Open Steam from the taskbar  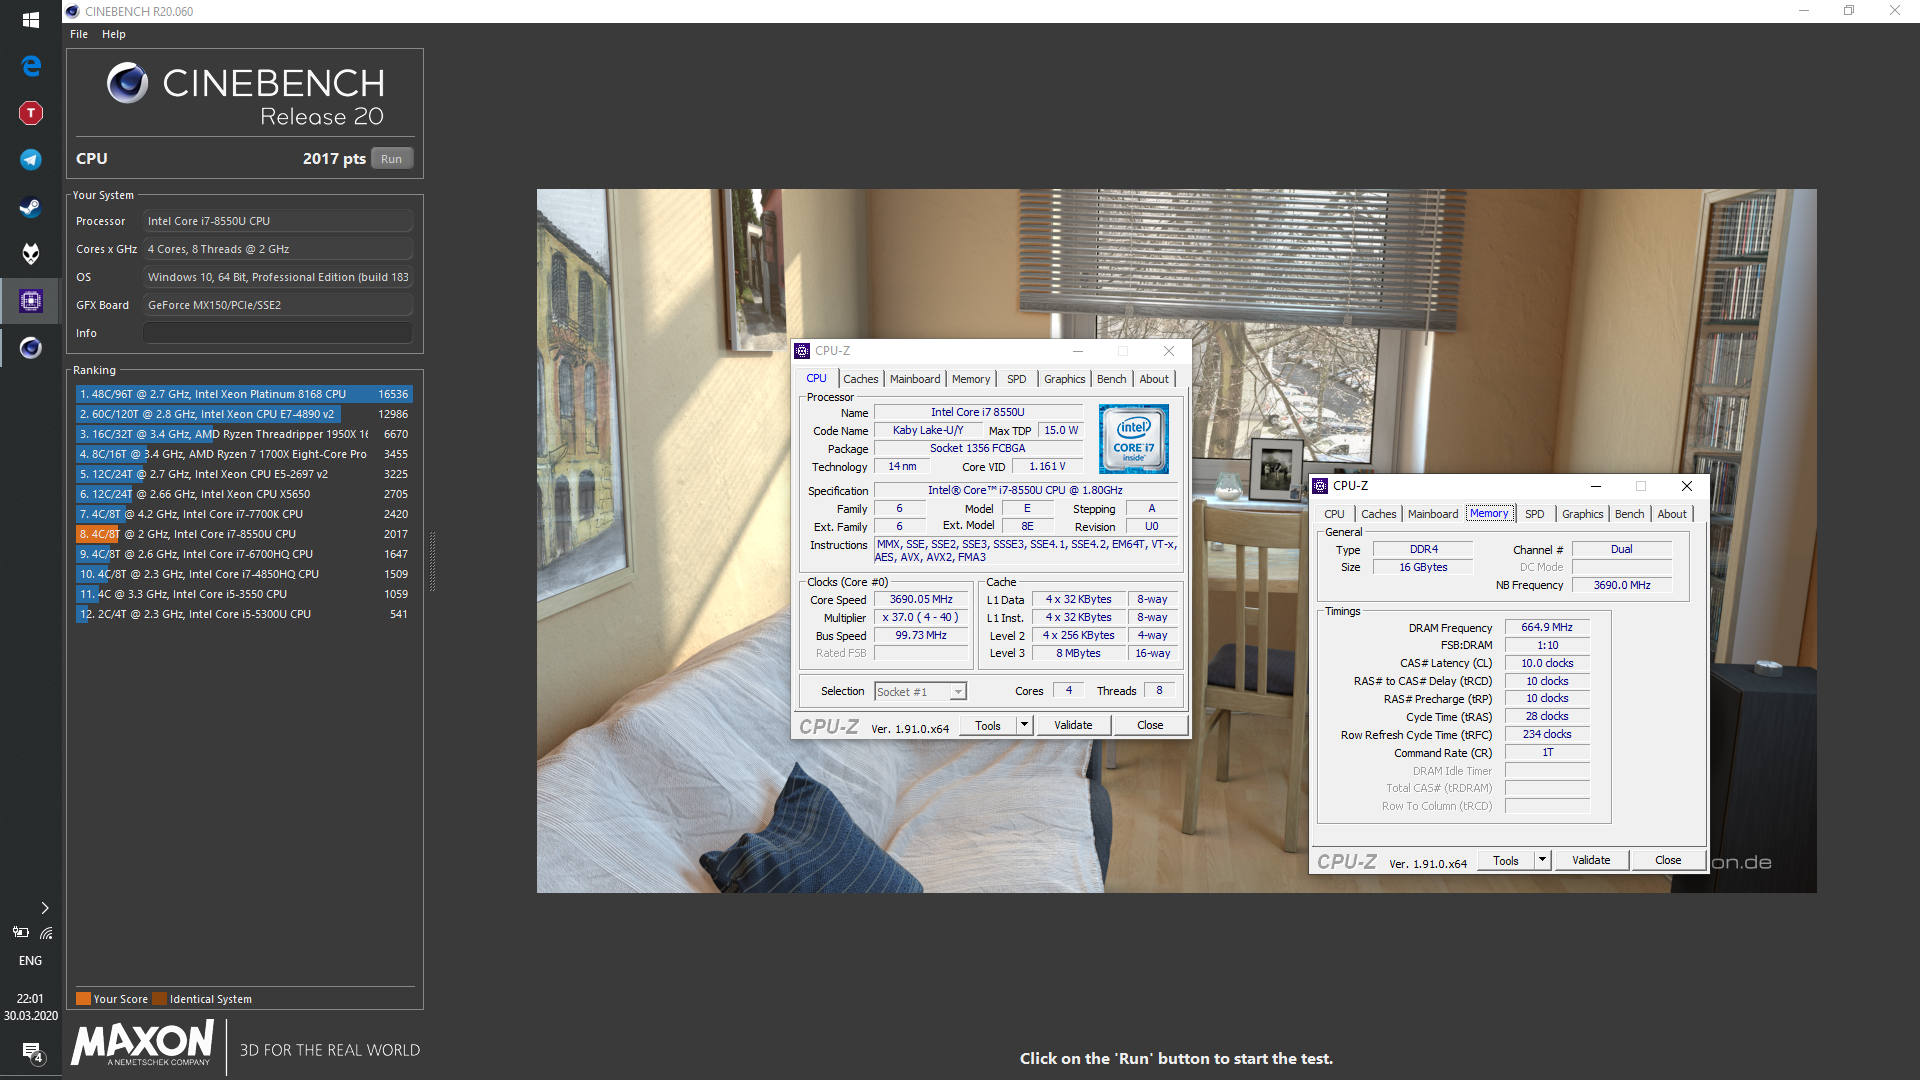tap(30, 207)
